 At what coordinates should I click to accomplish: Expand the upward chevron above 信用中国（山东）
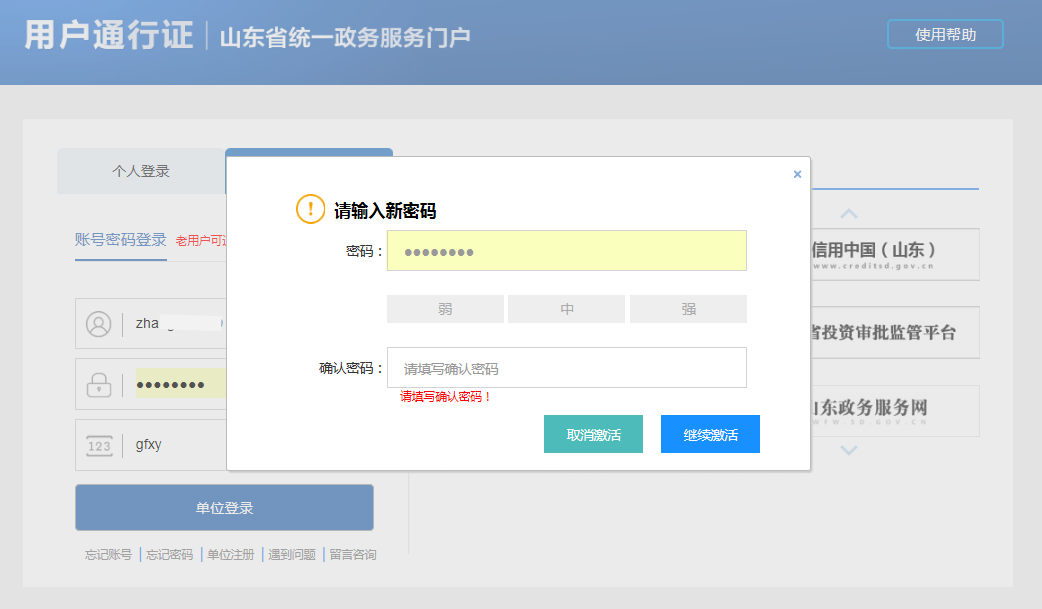[x=848, y=213]
